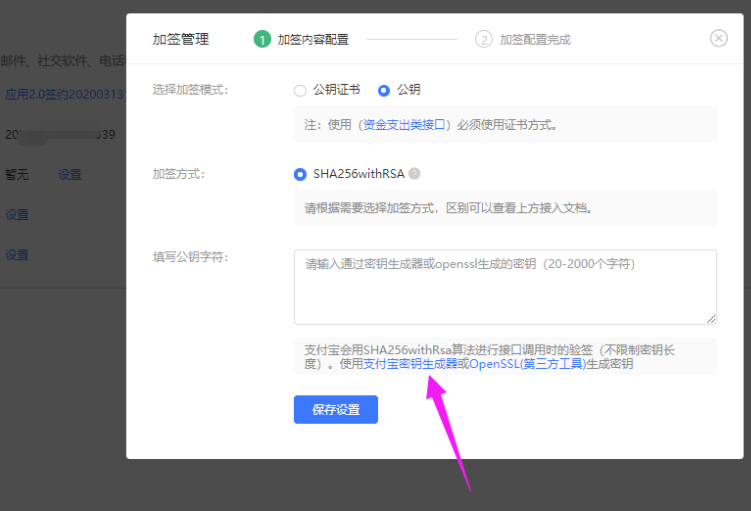Click the 设置 link beside 暂无
Image resolution: width=751 pixels, height=511 pixels.
pyautogui.click(x=70, y=174)
